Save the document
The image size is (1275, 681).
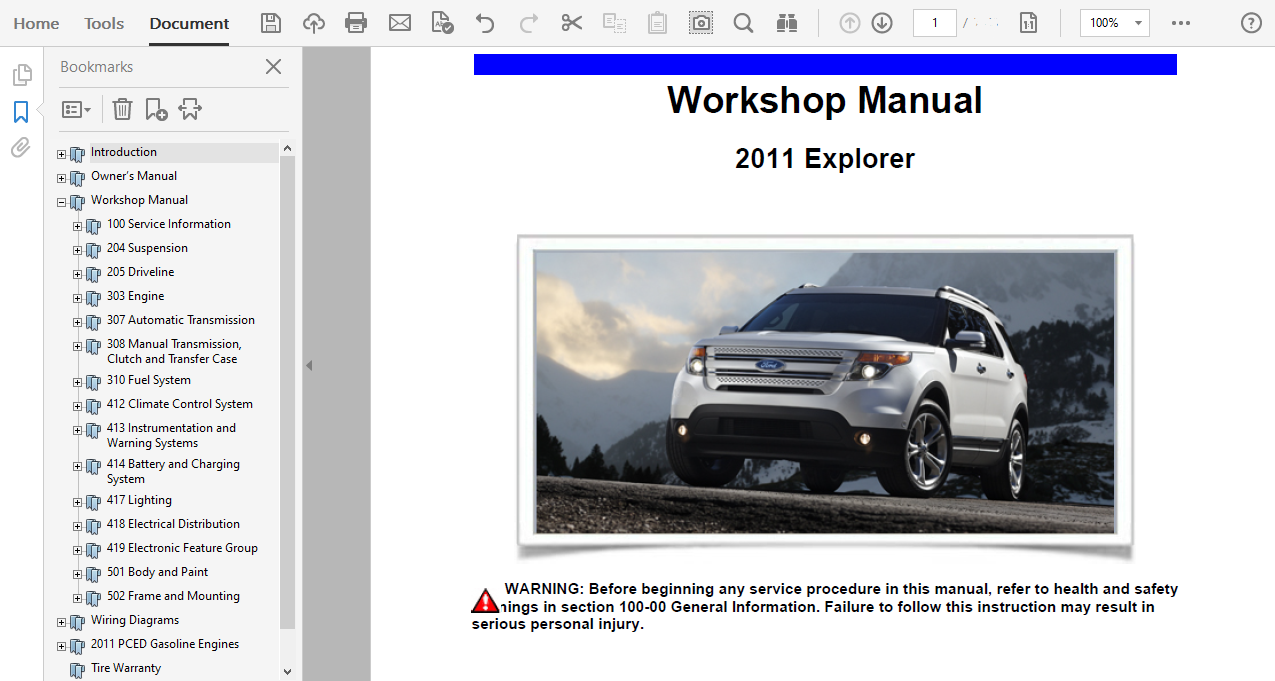point(270,22)
